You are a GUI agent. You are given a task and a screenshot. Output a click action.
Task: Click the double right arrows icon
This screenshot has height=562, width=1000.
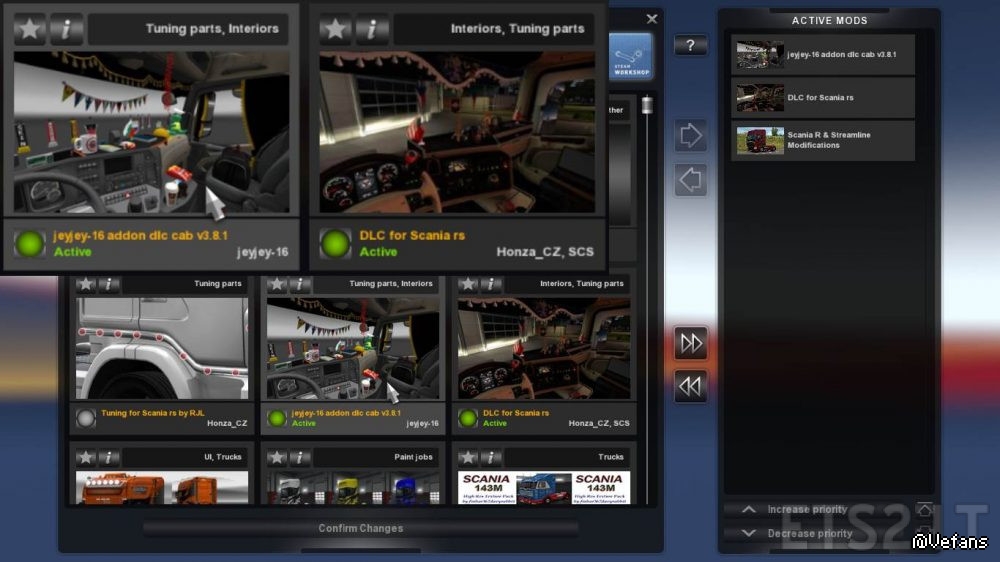click(691, 344)
